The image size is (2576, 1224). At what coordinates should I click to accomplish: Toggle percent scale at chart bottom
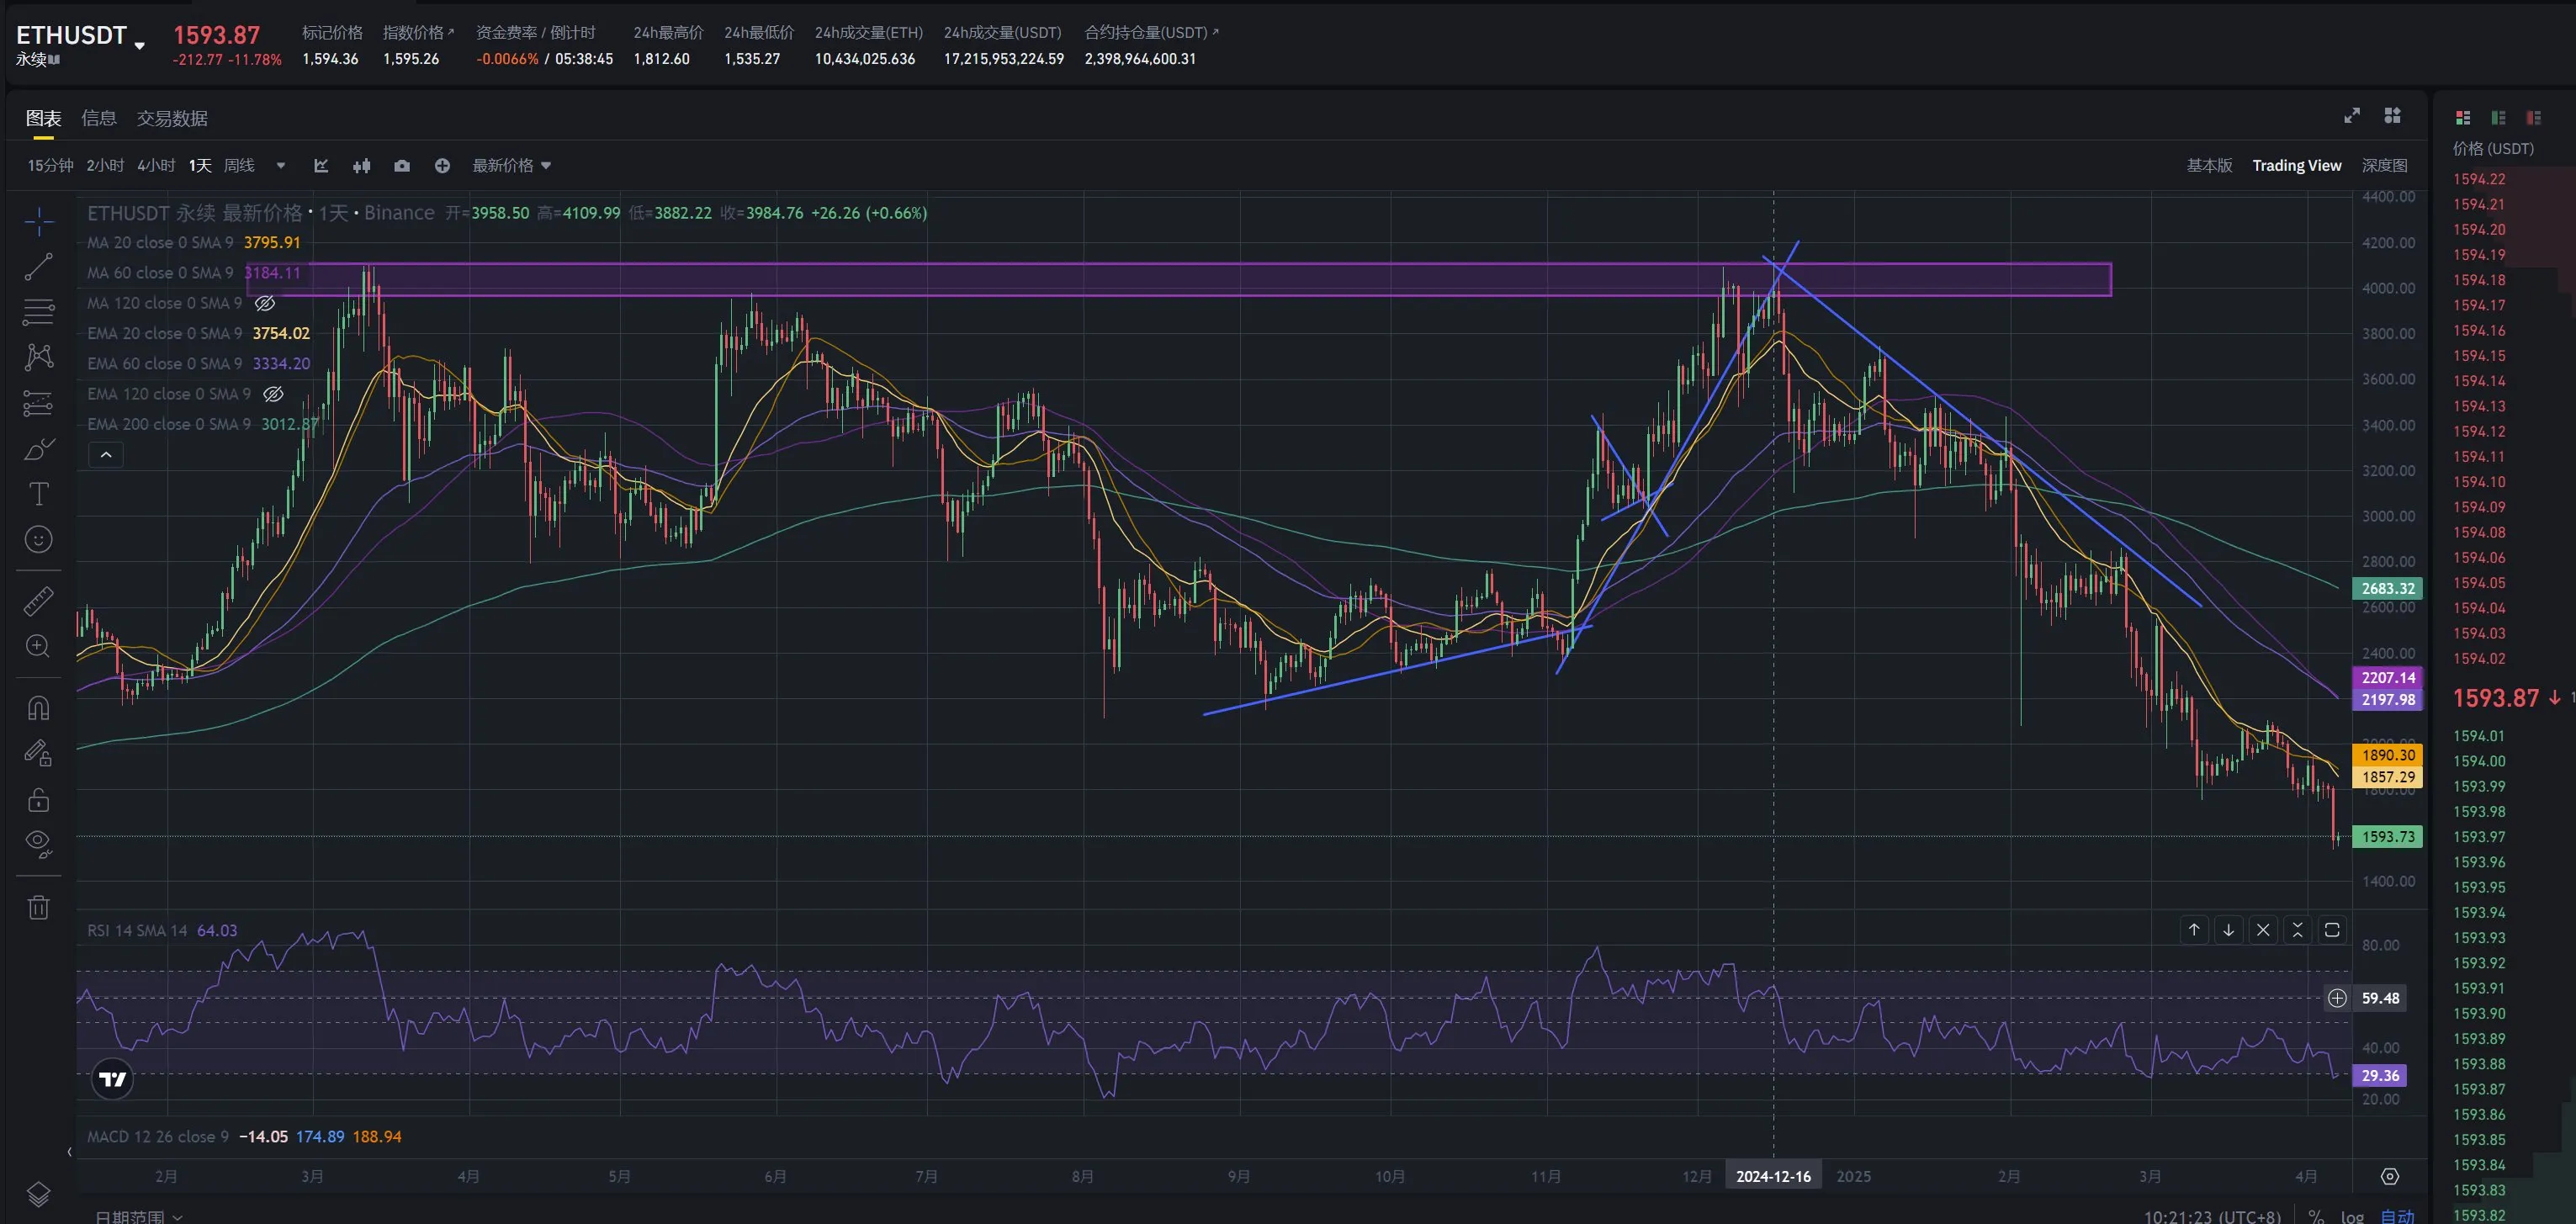tap(2316, 1216)
